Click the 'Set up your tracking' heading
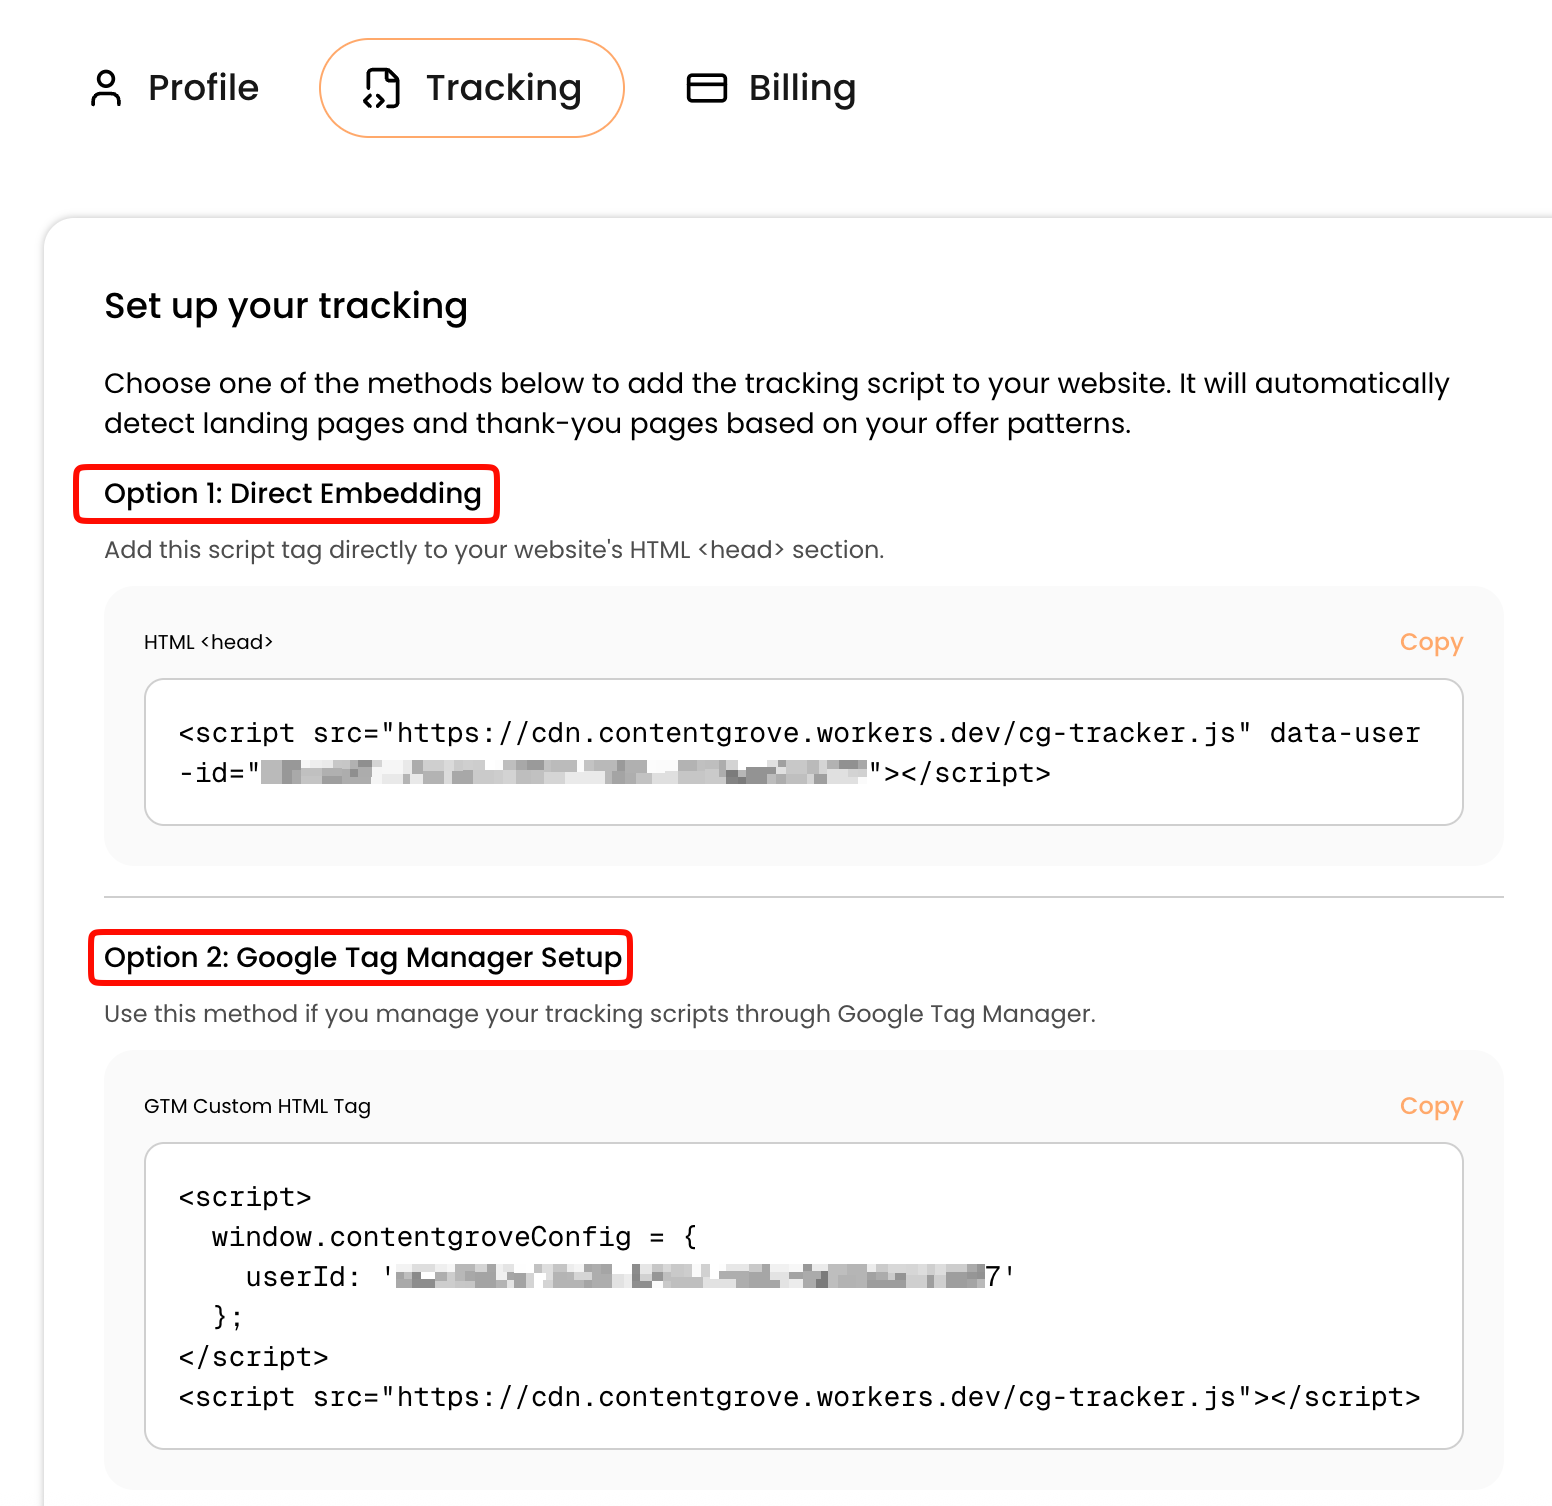 coord(286,306)
